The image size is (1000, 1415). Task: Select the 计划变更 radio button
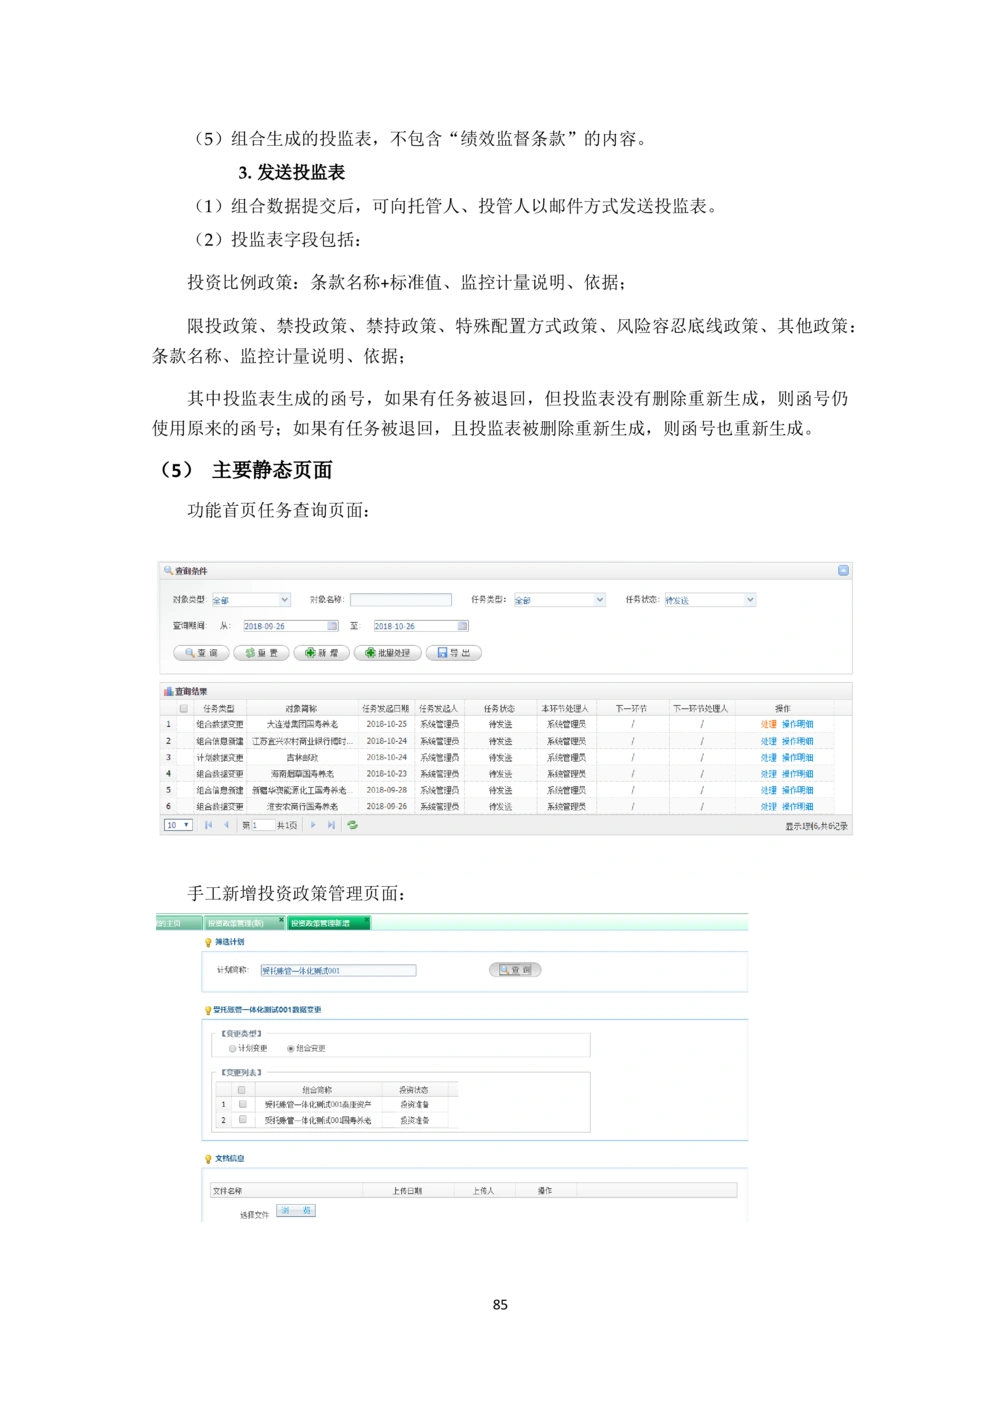tap(233, 1049)
